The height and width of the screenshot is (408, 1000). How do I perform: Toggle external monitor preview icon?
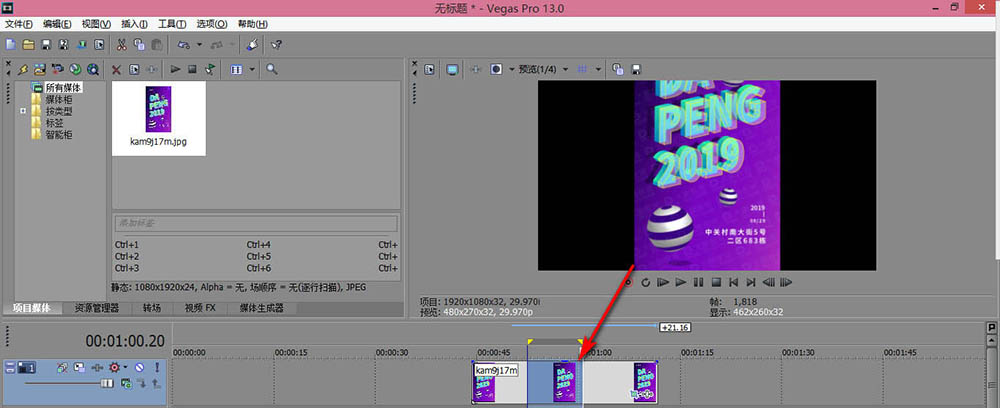(x=452, y=69)
